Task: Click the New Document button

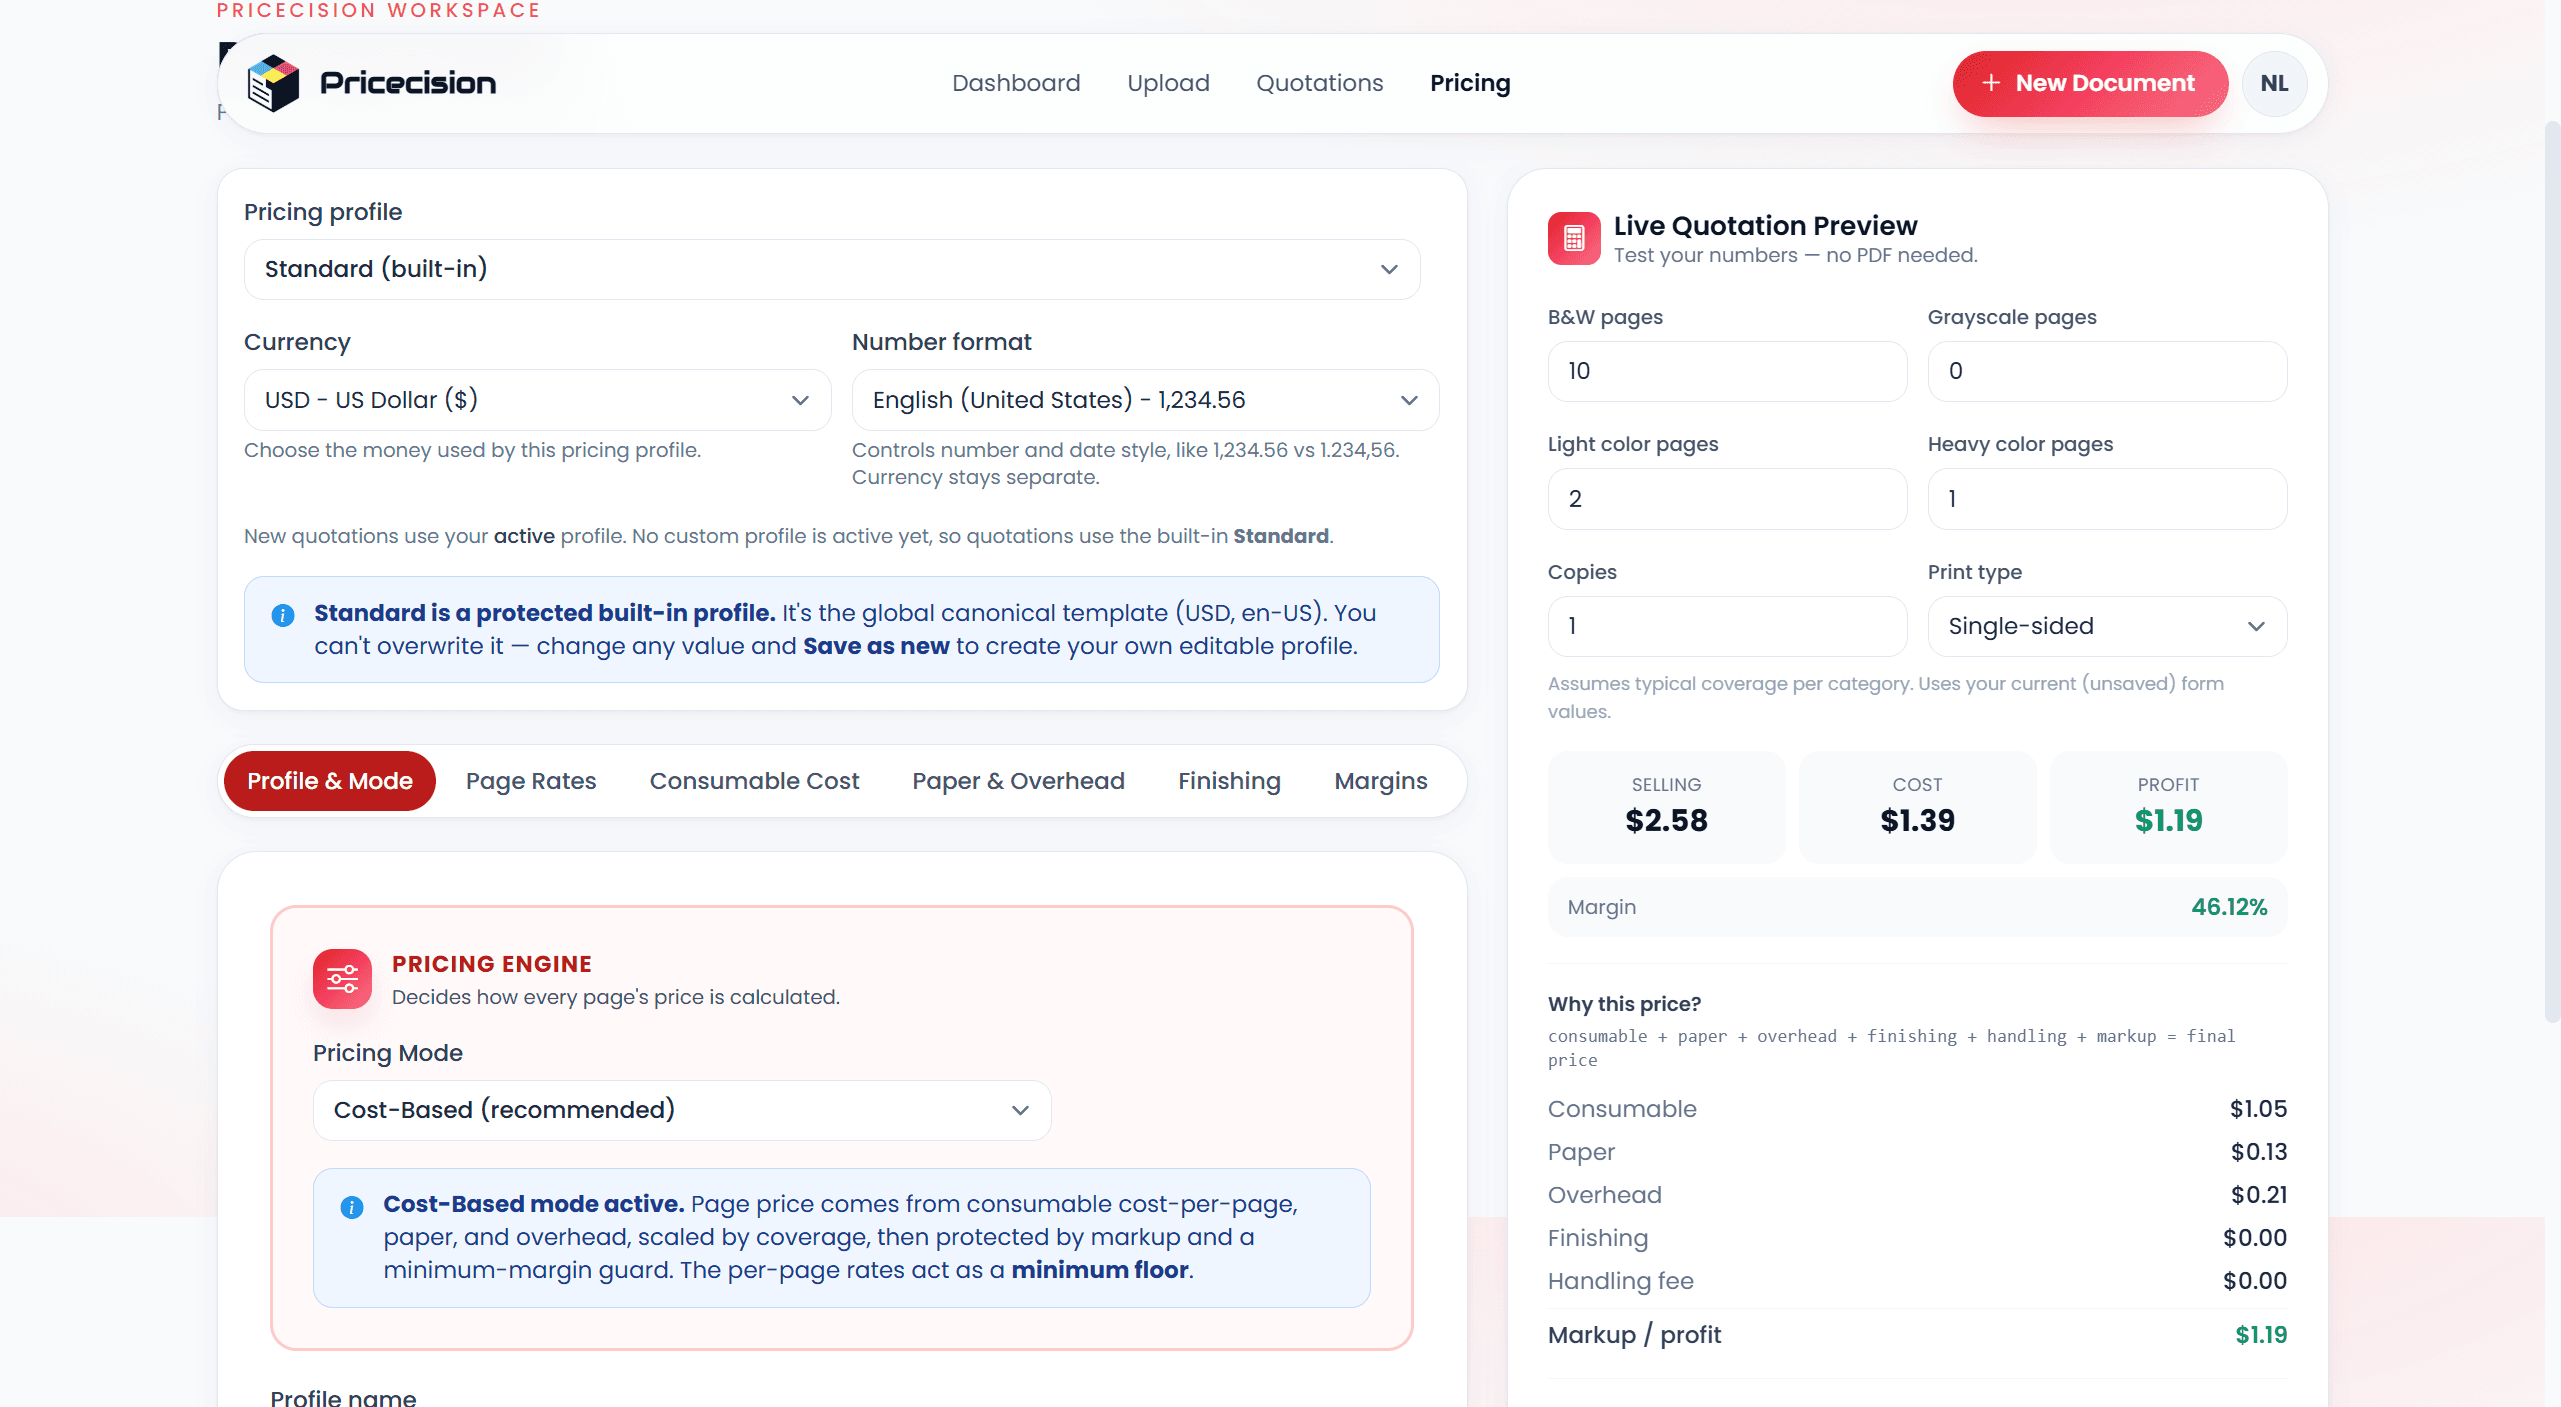Action: pos(2090,84)
